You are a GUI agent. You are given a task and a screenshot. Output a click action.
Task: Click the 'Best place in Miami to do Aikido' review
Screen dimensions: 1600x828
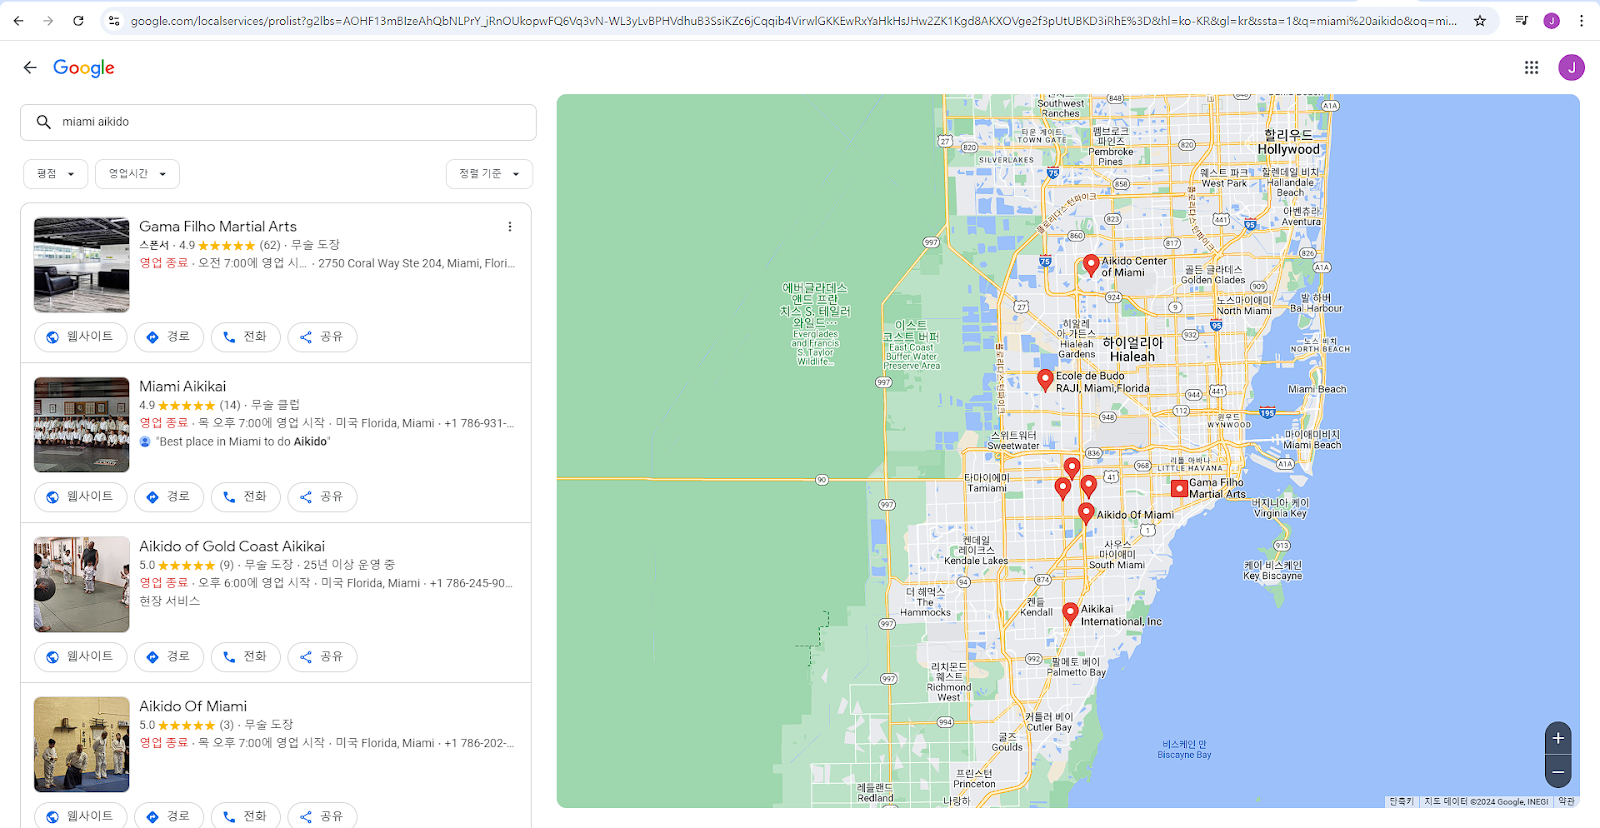pyautogui.click(x=243, y=442)
